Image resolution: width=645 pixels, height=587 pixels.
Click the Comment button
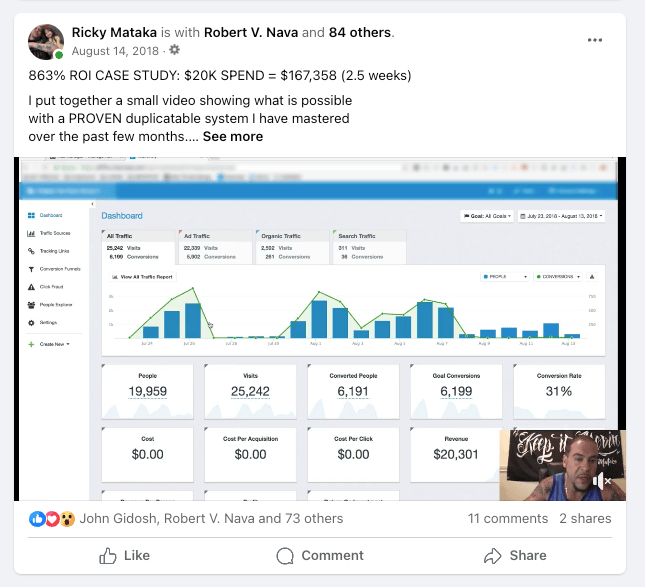(320, 555)
